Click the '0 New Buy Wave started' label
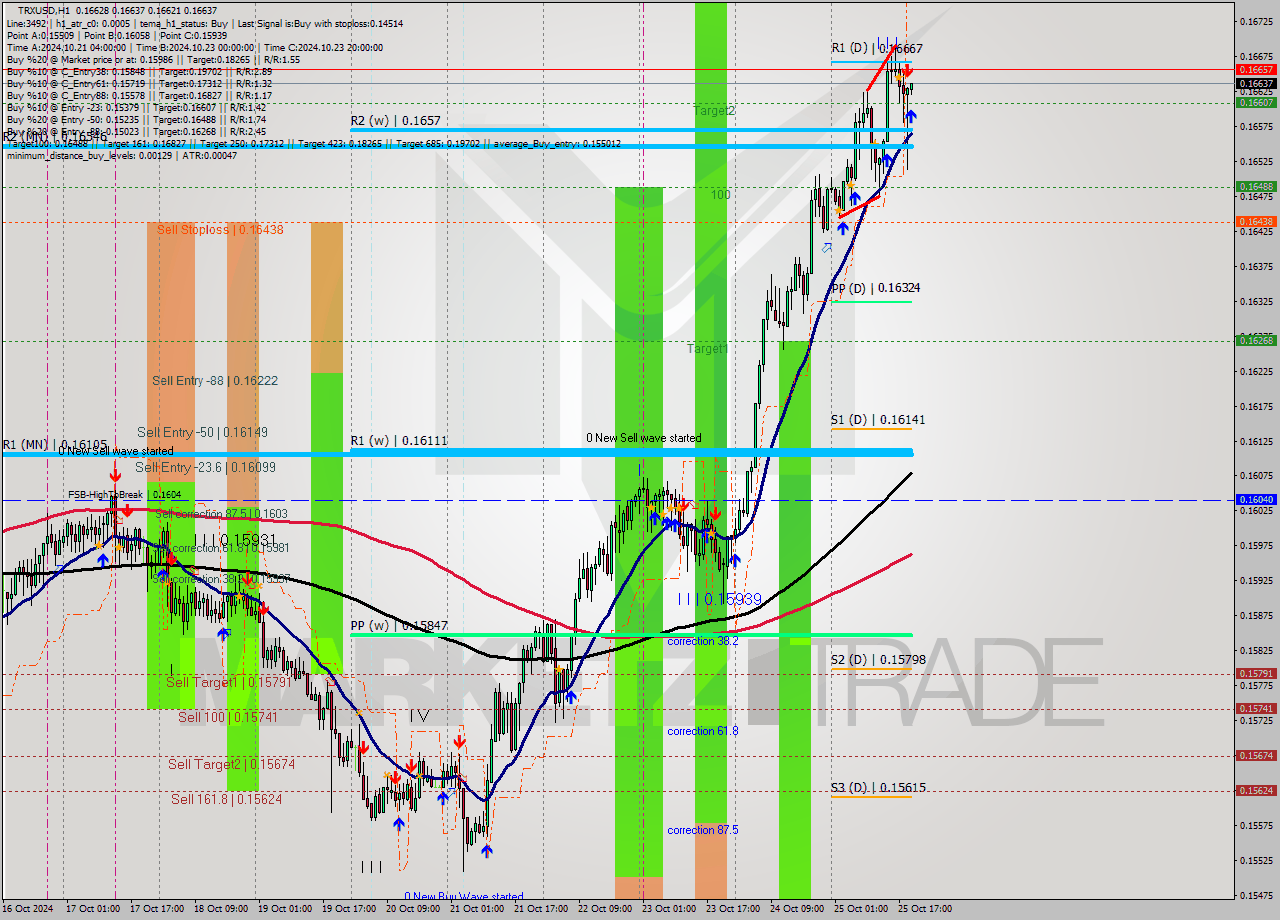 tap(464, 896)
